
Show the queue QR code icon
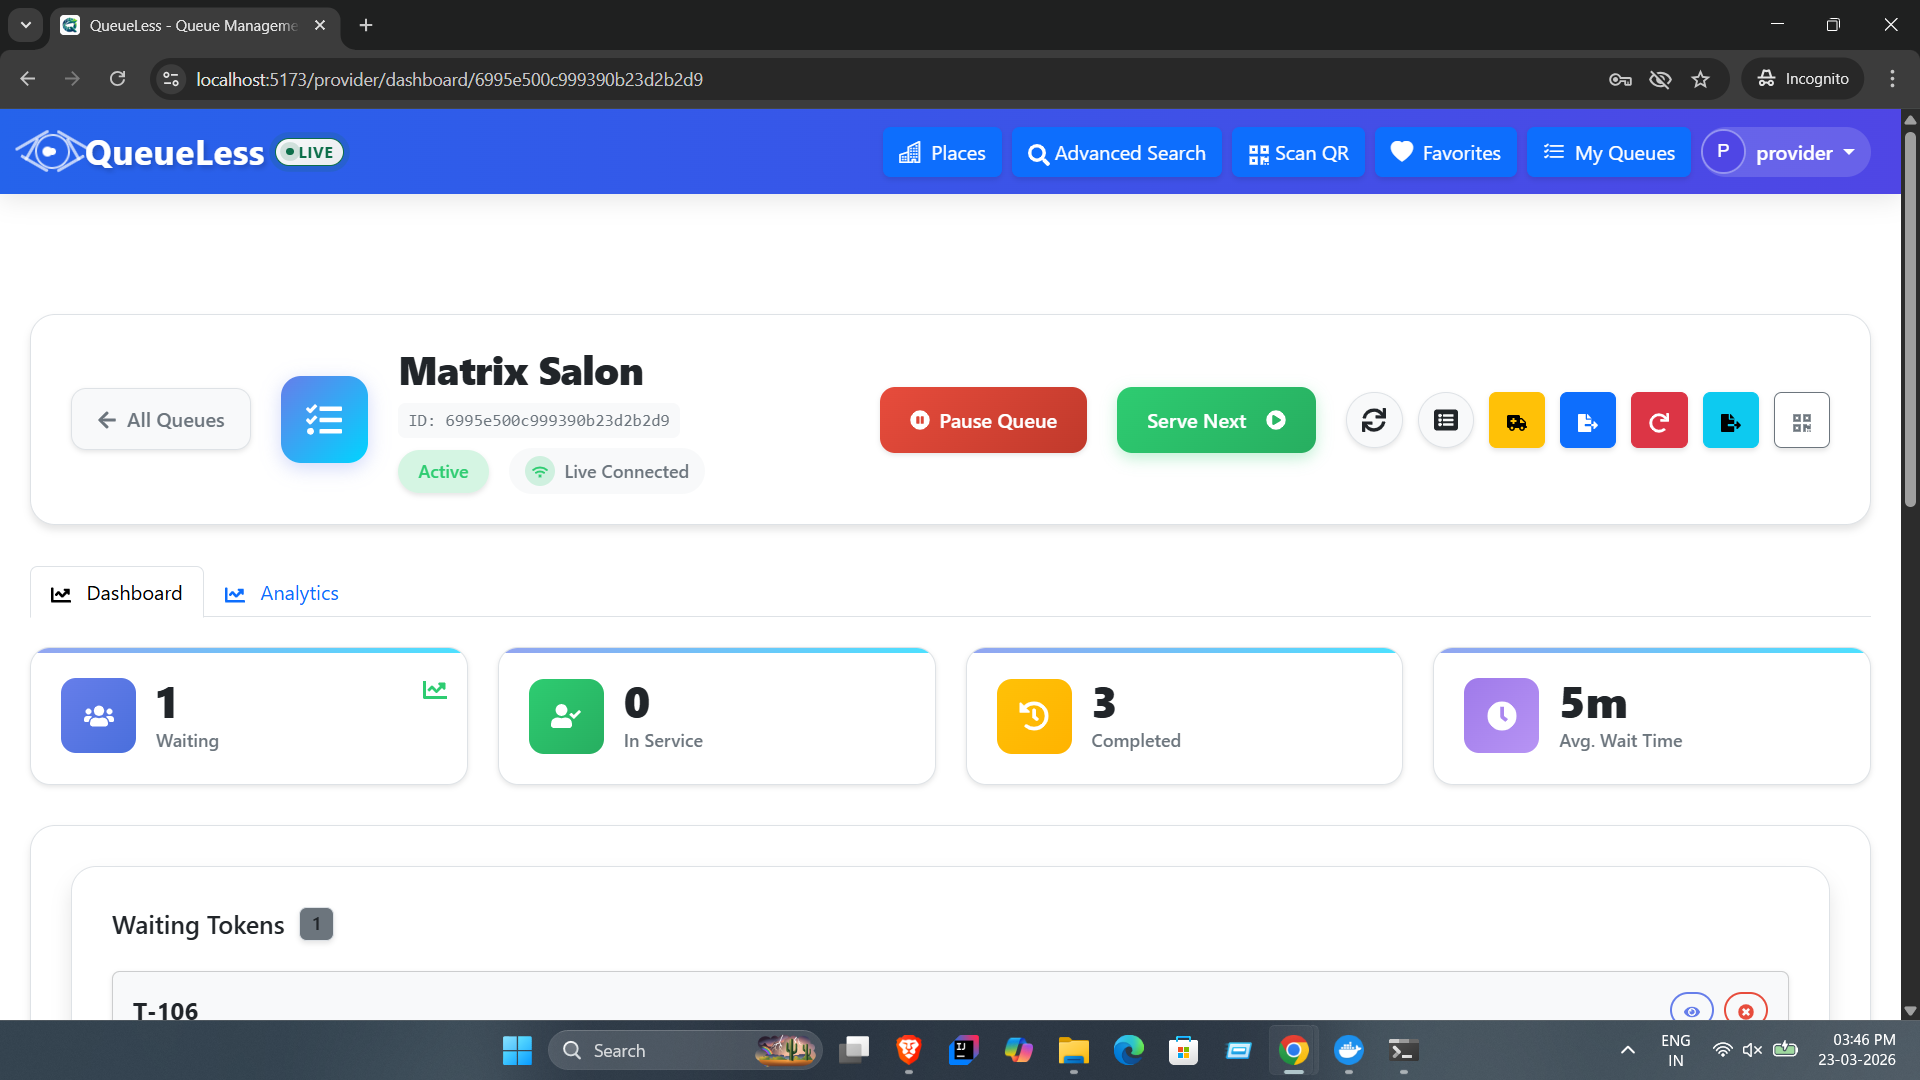pyautogui.click(x=1801, y=420)
